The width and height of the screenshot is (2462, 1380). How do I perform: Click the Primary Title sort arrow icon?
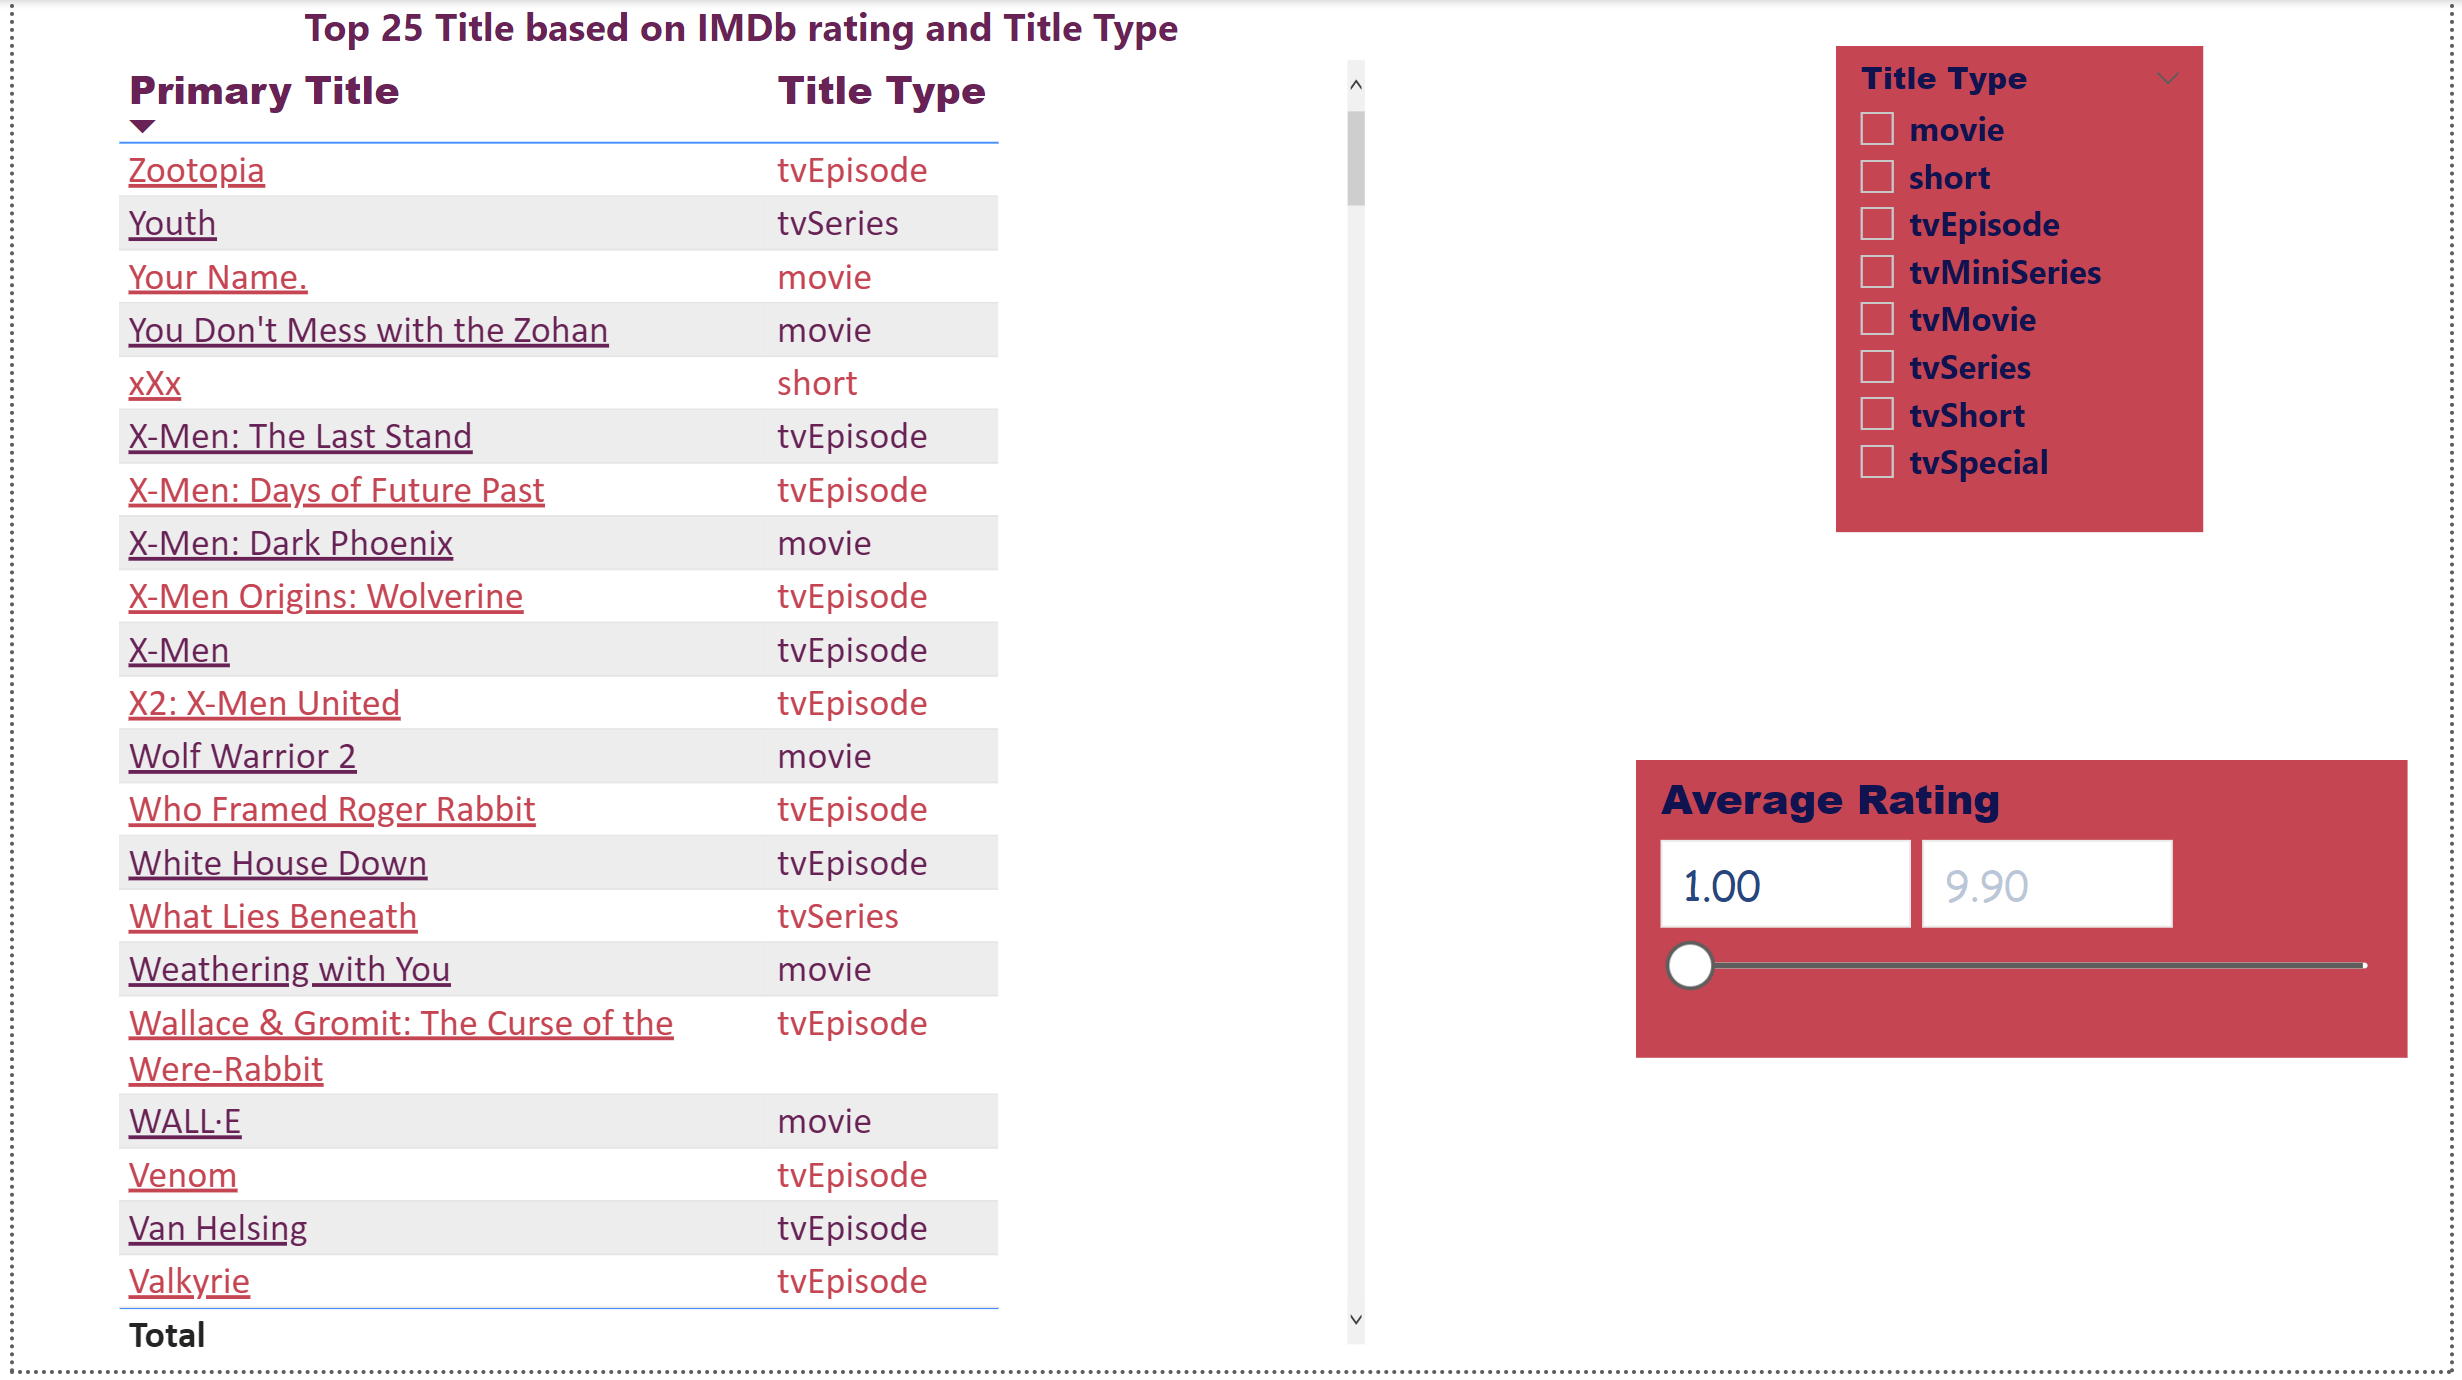coord(143,126)
